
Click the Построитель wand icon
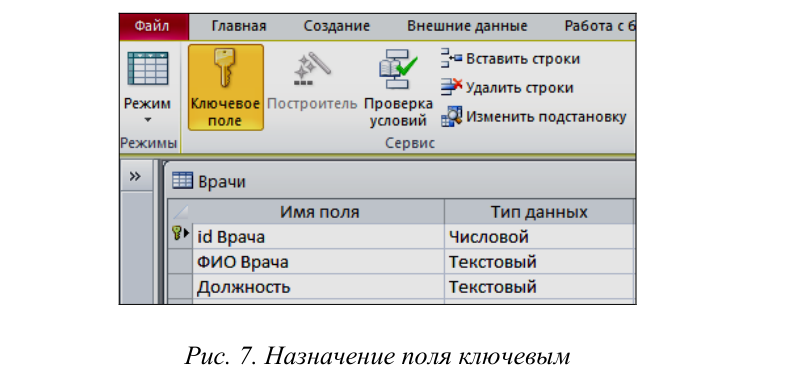(312, 69)
